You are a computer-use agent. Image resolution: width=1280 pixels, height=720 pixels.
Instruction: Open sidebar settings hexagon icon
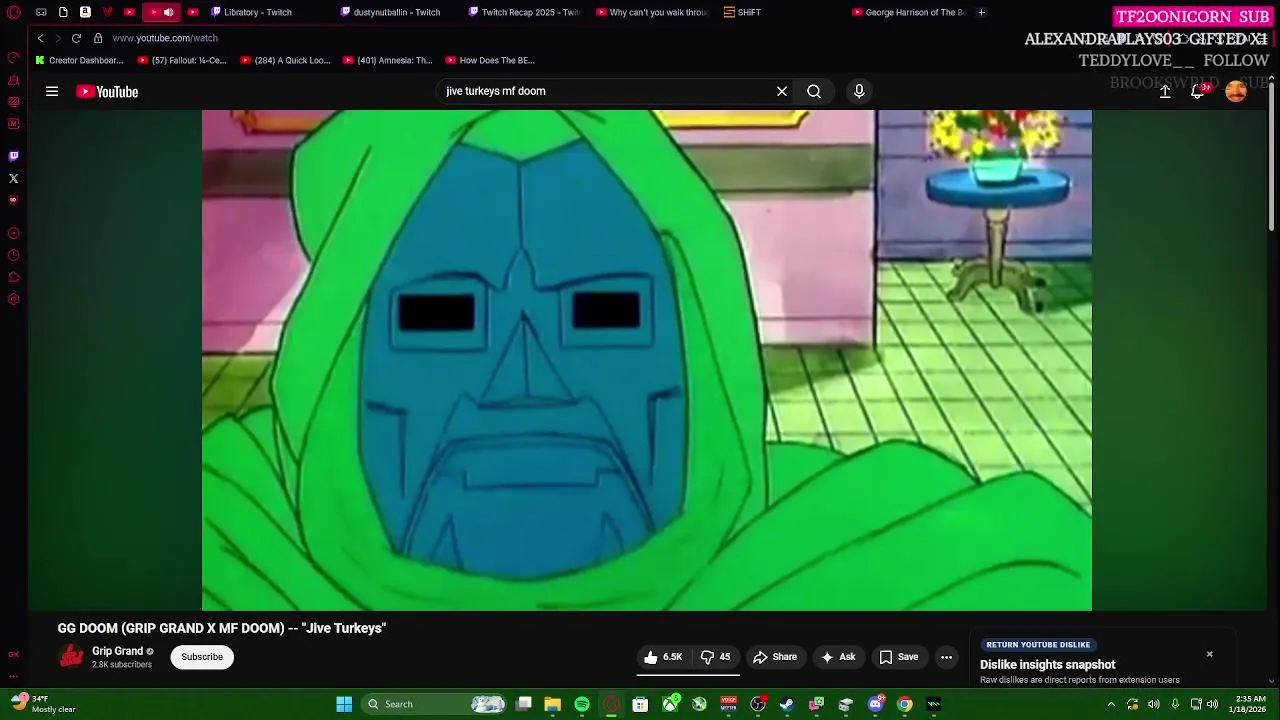tap(13, 299)
